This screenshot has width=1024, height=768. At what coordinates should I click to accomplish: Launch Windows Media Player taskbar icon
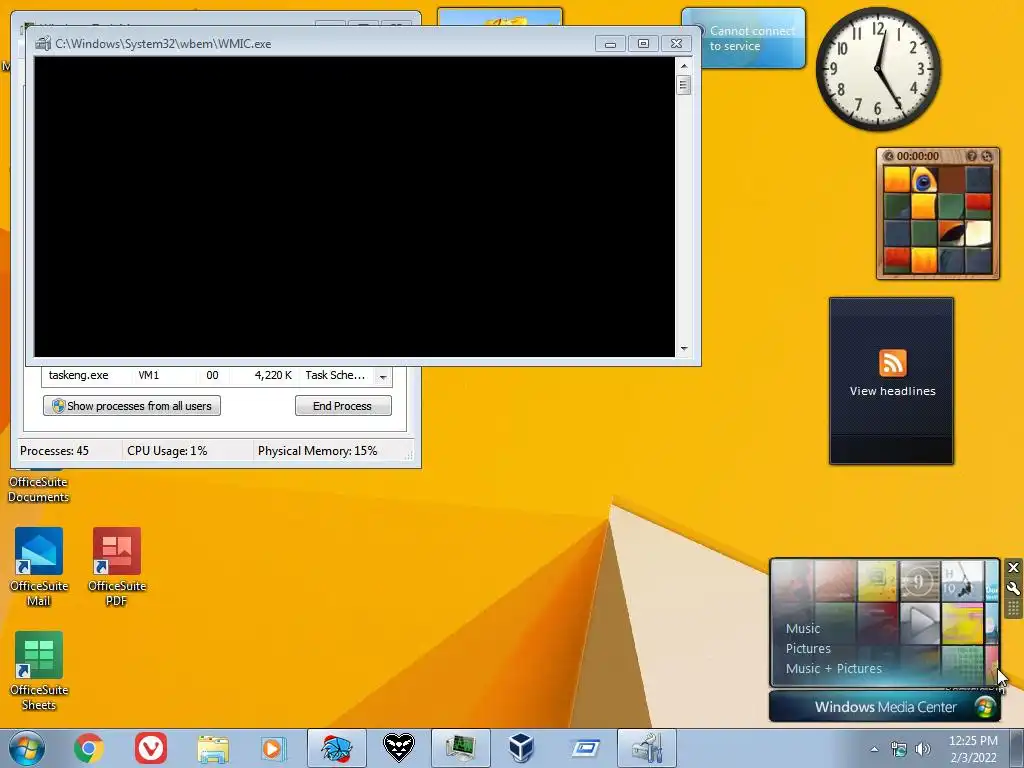click(x=273, y=748)
